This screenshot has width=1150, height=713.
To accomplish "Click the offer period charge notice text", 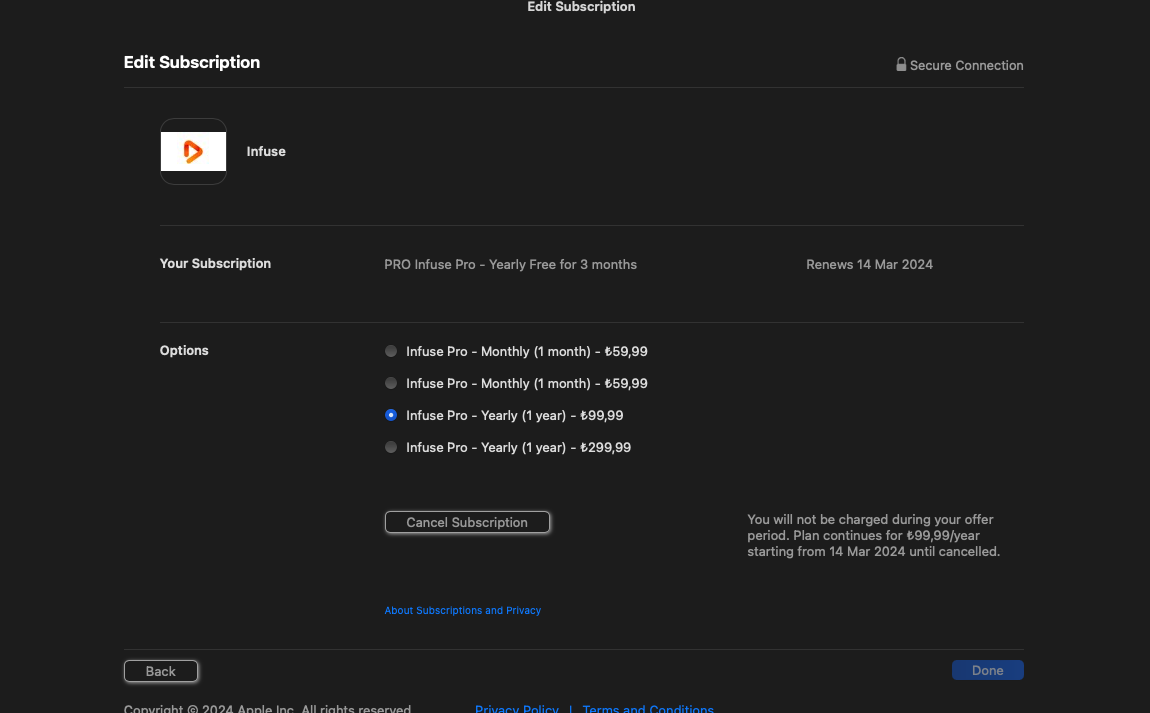I will point(873,536).
